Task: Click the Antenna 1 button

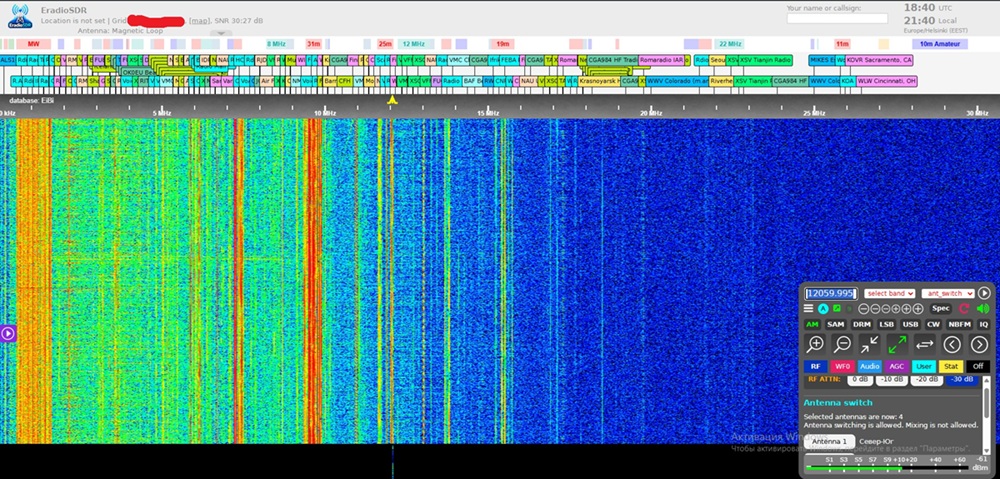Action: click(x=829, y=441)
